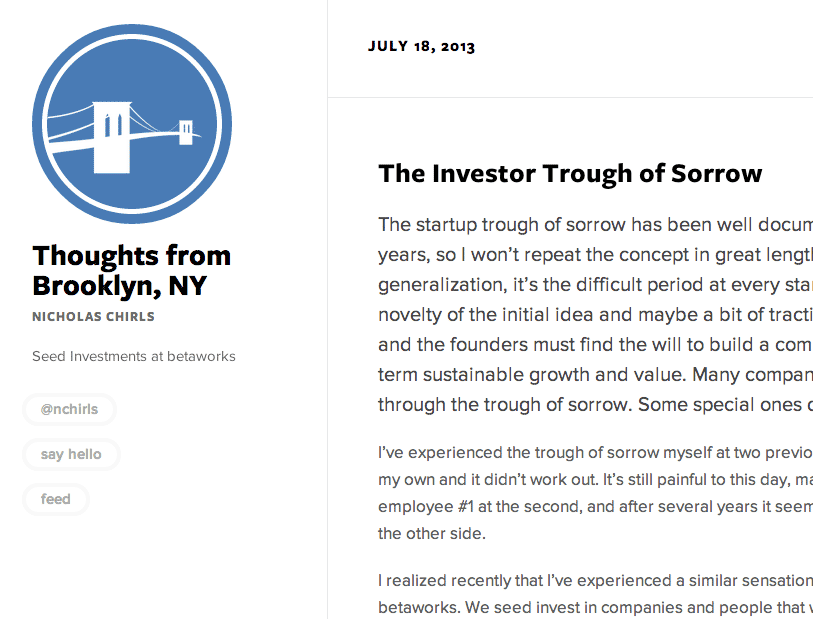Viewport: 813px width, 619px height.
Task: Open The Investor Trough of Sorrow post title
Action: click(570, 173)
